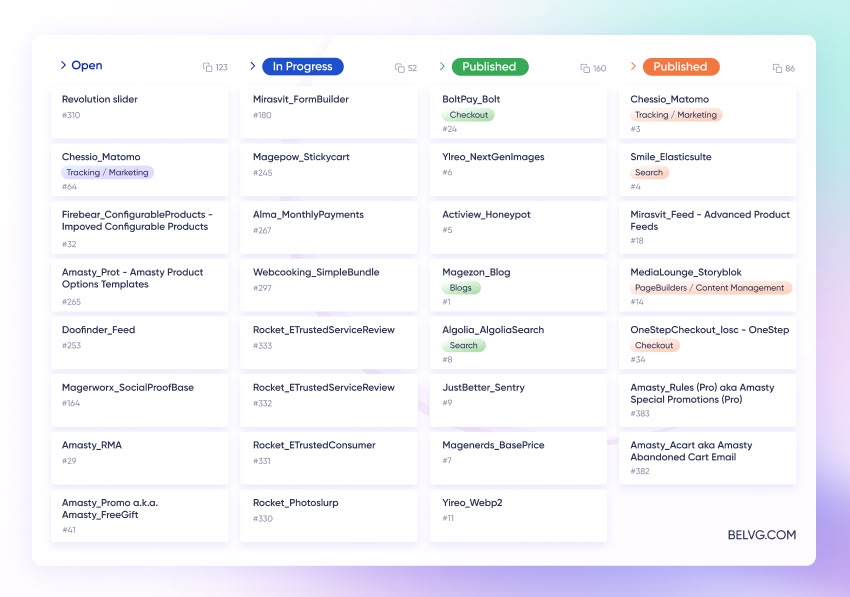
Task: Click the card count icon in Open column
Action: tap(208, 67)
